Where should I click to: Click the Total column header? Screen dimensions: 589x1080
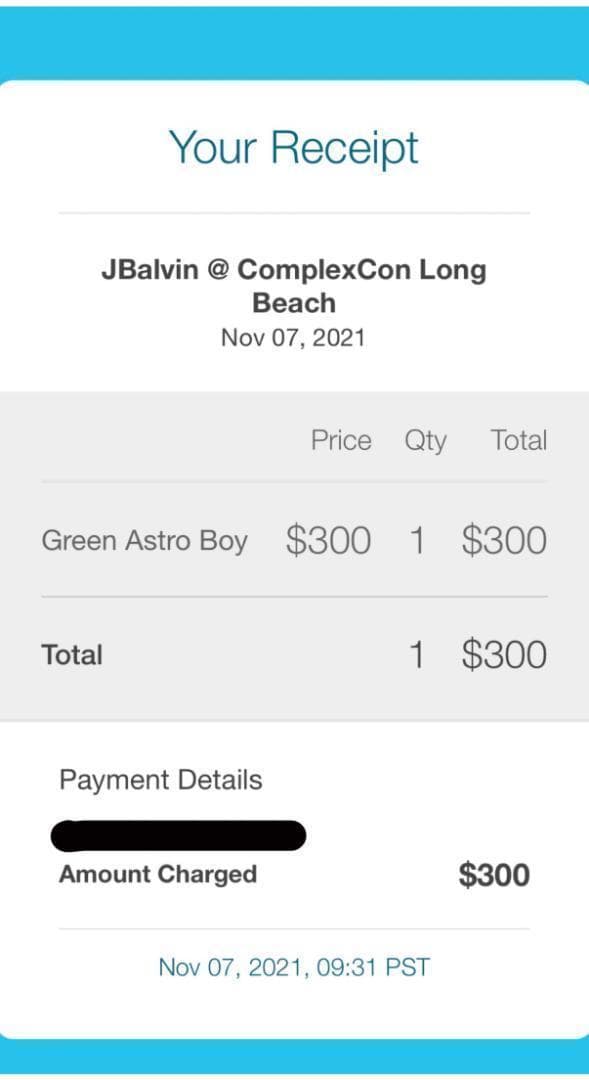(518, 440)
